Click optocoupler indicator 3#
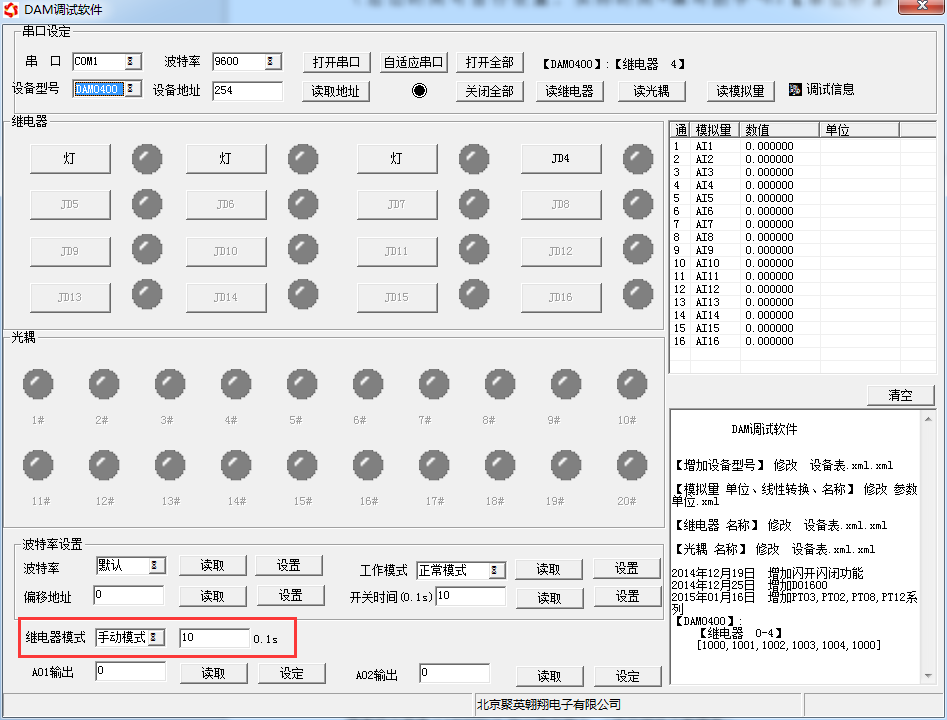 click(170, 384)
